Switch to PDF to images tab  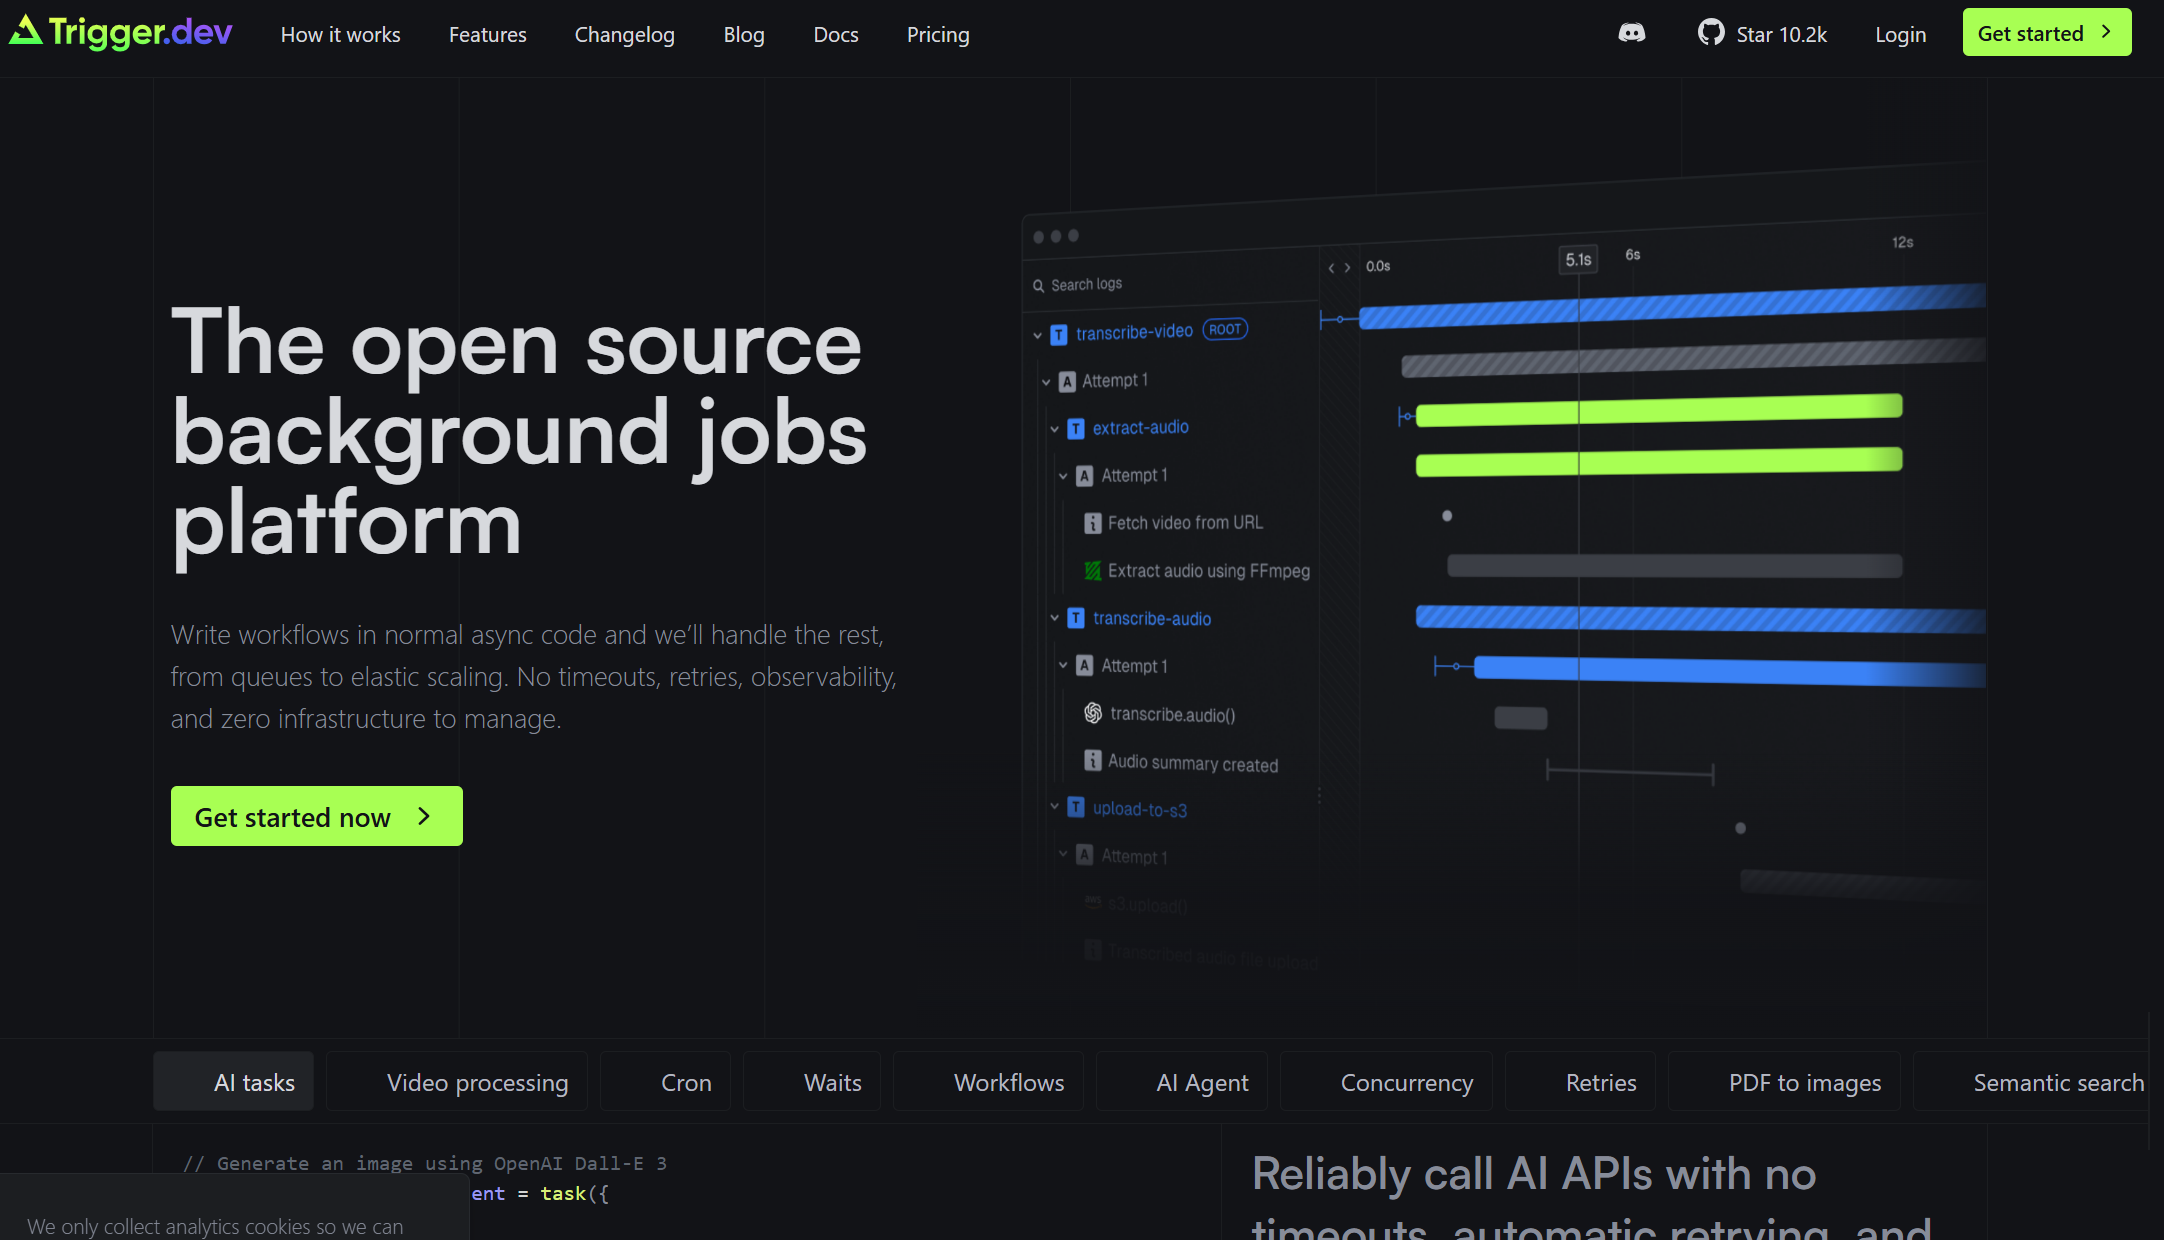click(x=1785, y=1082)
